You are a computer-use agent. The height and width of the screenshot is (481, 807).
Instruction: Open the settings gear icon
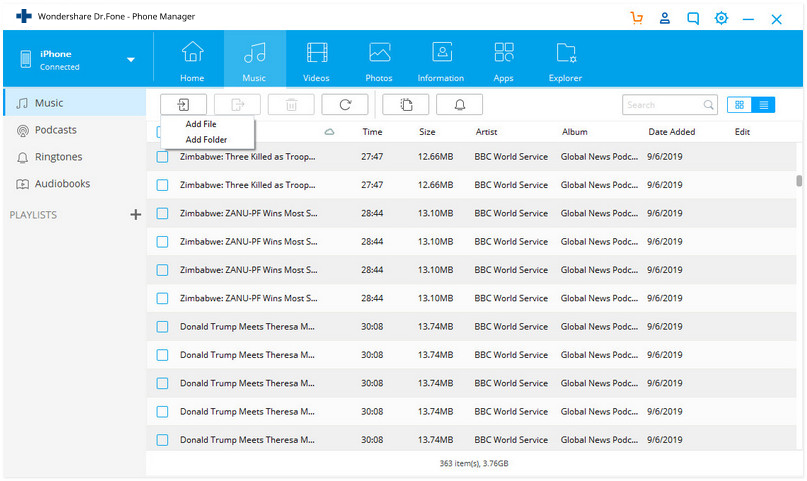[x=721, y=18]
